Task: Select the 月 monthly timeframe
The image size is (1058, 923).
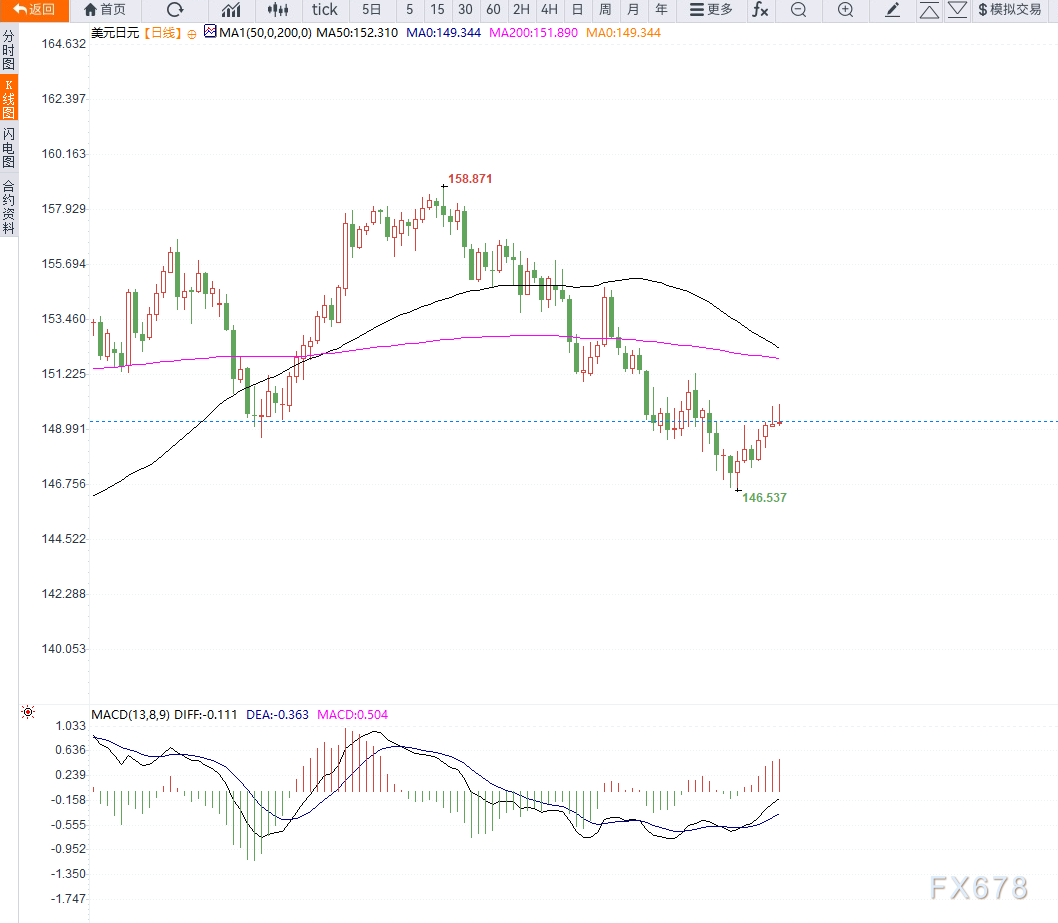Action: tap(633, 9)
